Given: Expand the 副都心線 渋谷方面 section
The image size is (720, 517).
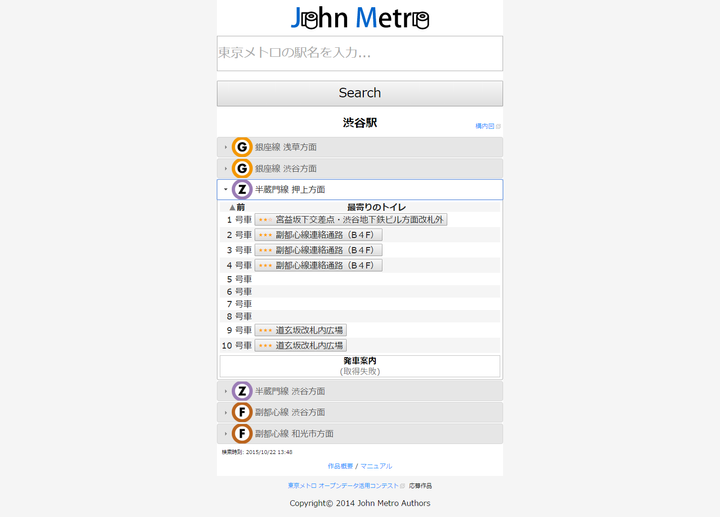Looking at the screenshot, I should pyautogui.click(x=360, y=412).
